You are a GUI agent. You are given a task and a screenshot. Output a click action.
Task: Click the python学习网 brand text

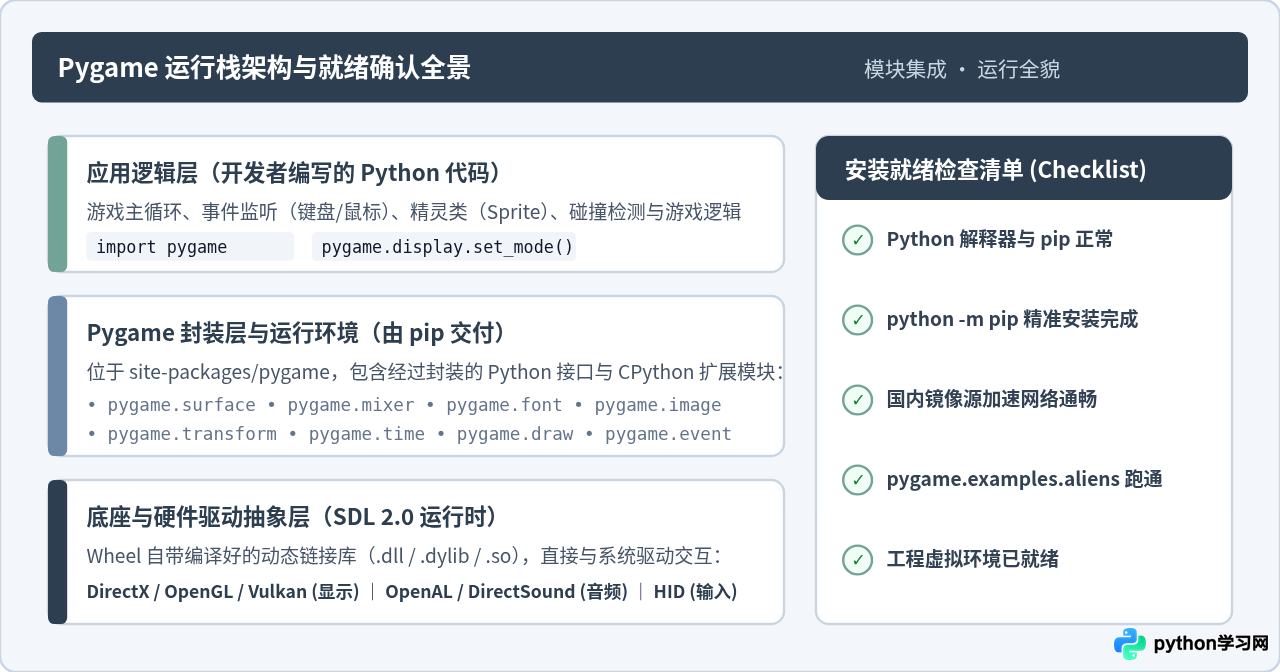coord(1211,644)
